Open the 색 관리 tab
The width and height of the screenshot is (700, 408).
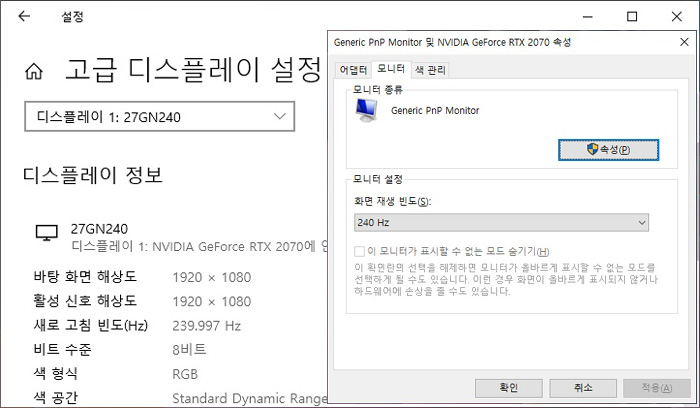[430, 70]
